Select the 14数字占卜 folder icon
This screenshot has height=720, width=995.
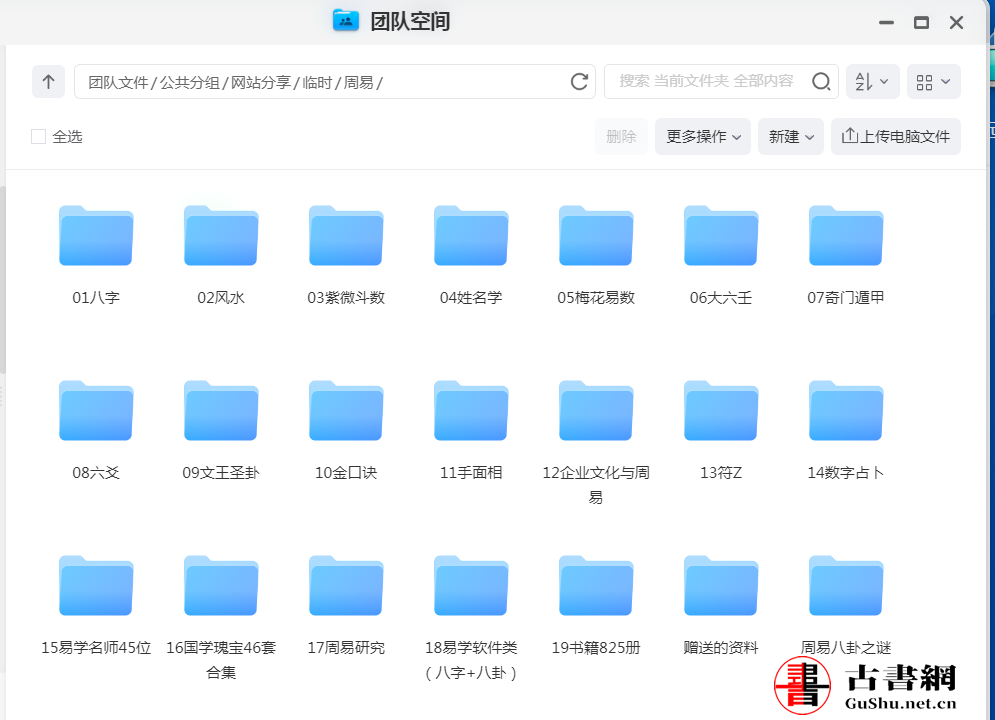coord(846,410)
